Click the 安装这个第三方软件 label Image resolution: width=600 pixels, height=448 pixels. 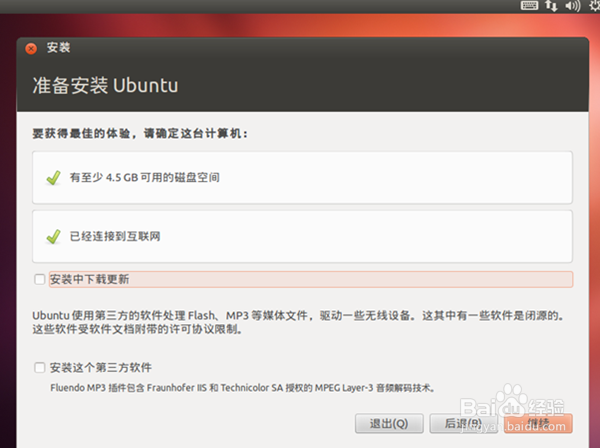(x=101, y=368)
